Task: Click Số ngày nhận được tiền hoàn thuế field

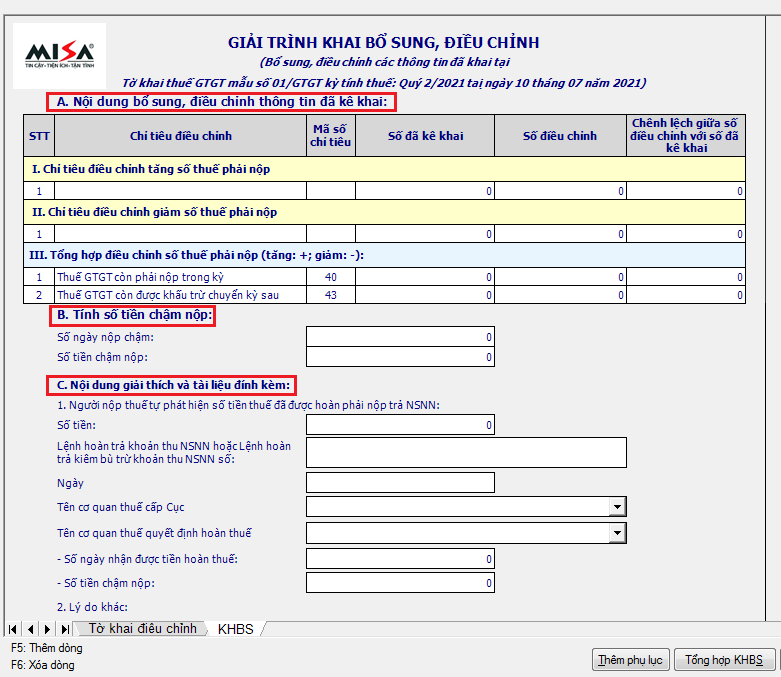Action: 400,559
